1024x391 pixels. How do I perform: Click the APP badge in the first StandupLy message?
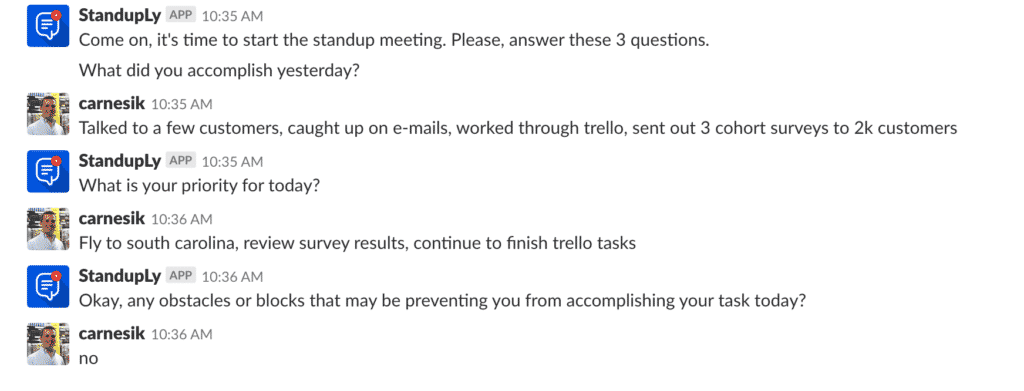[181, 15]
